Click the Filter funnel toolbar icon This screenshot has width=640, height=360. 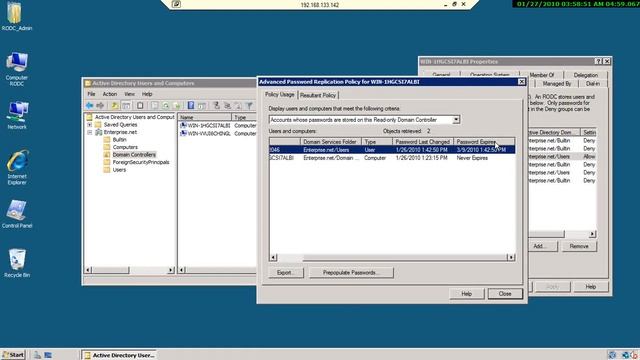click(249, 106)
